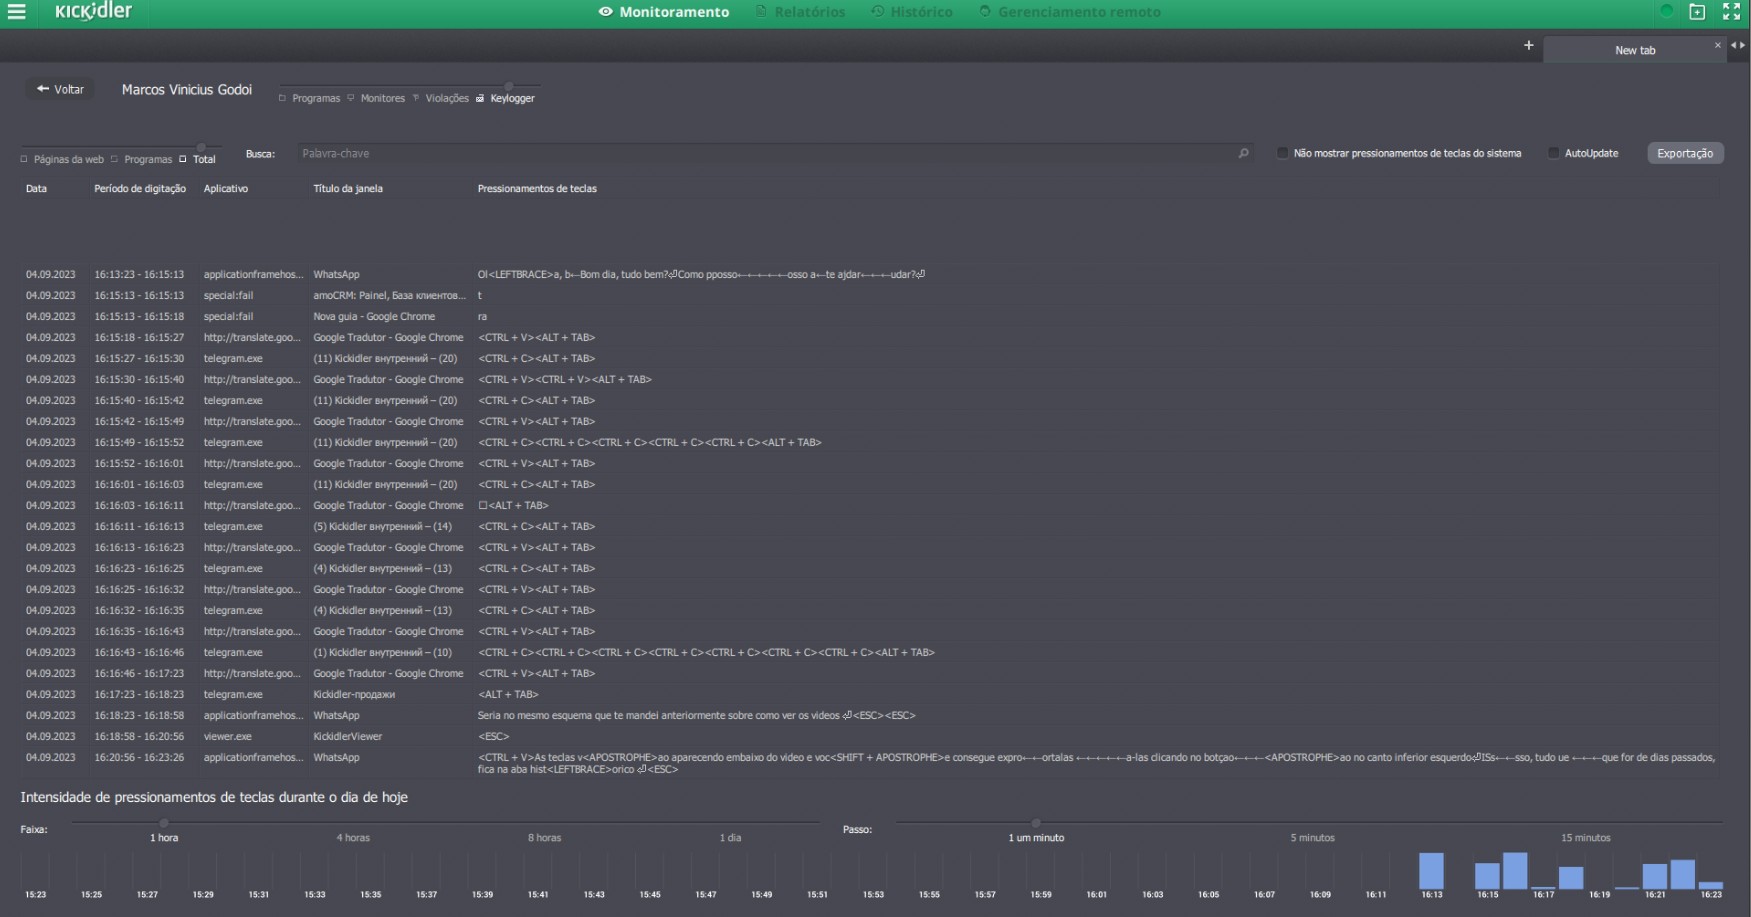Close the New tab tab
This screenshot has width=1751, height=917.
coord(1718,45)
